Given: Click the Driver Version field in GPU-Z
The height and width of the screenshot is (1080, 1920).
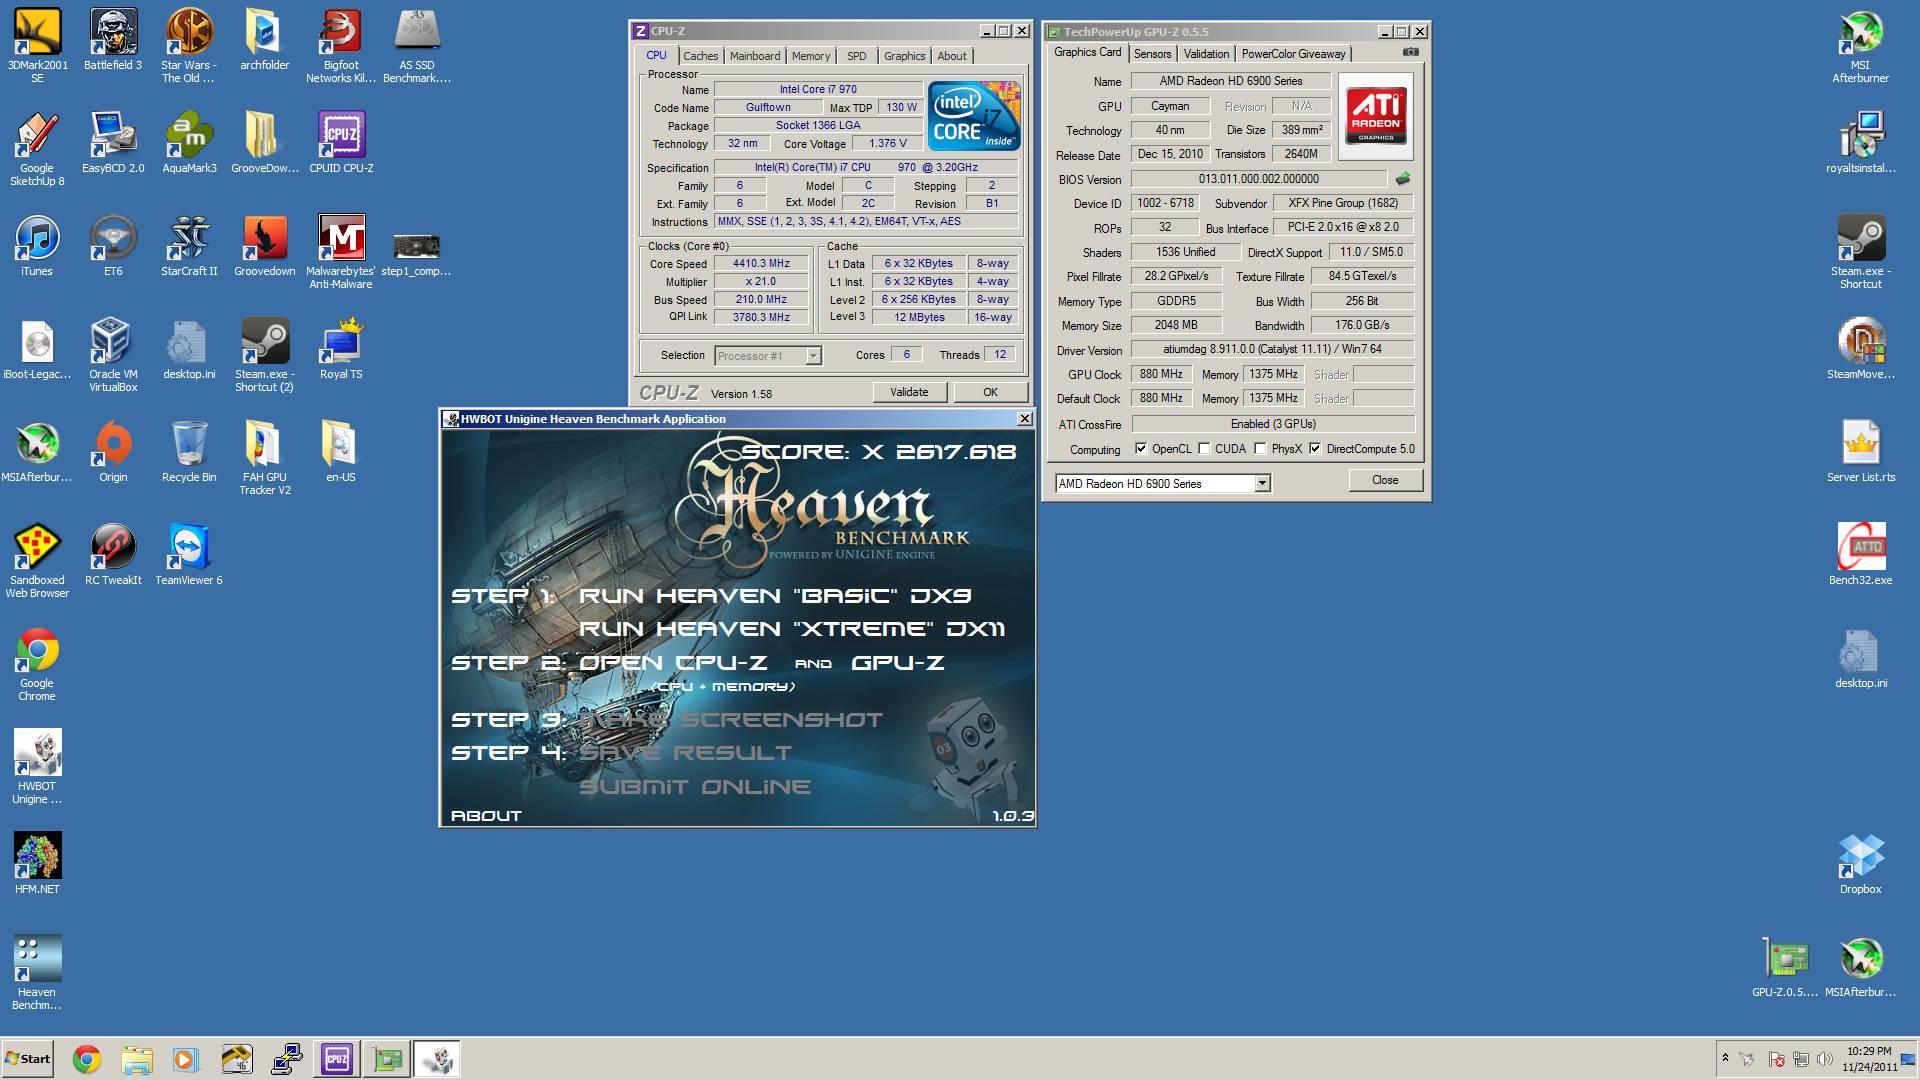Looking at the screenshot, I should tap(1272, 350).
